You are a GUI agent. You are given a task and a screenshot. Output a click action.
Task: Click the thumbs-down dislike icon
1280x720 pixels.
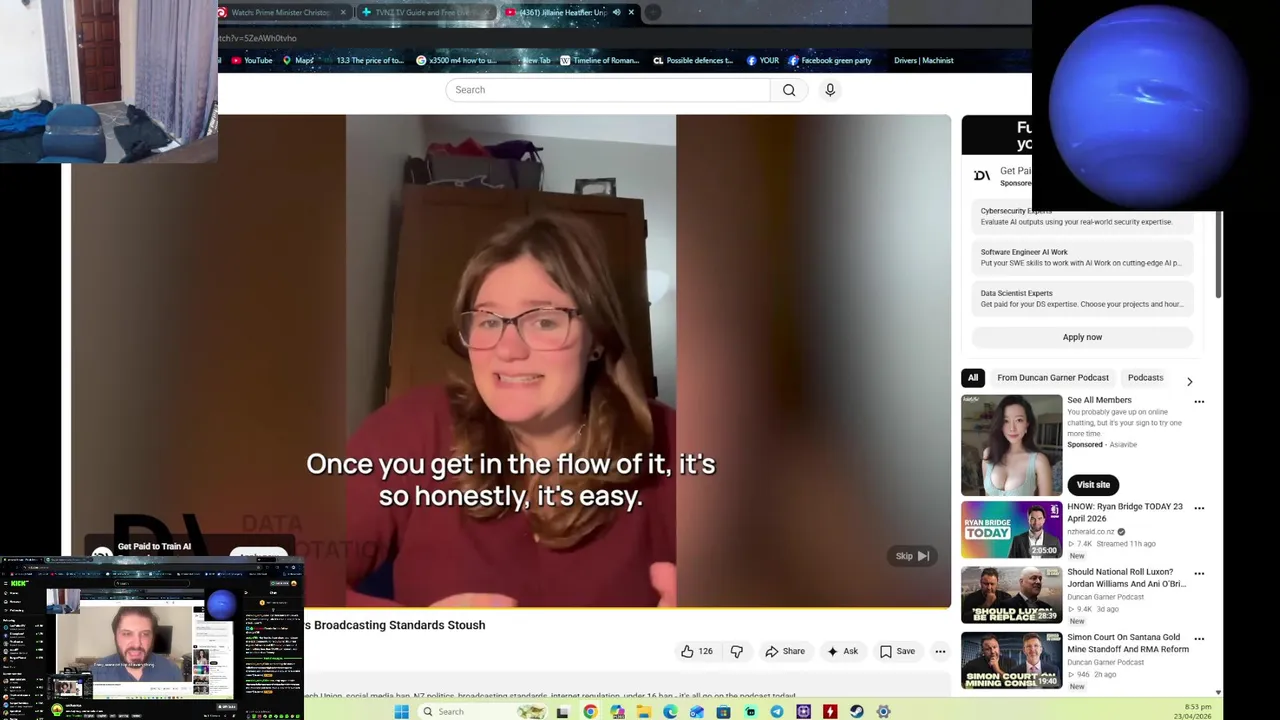(737, 651)
